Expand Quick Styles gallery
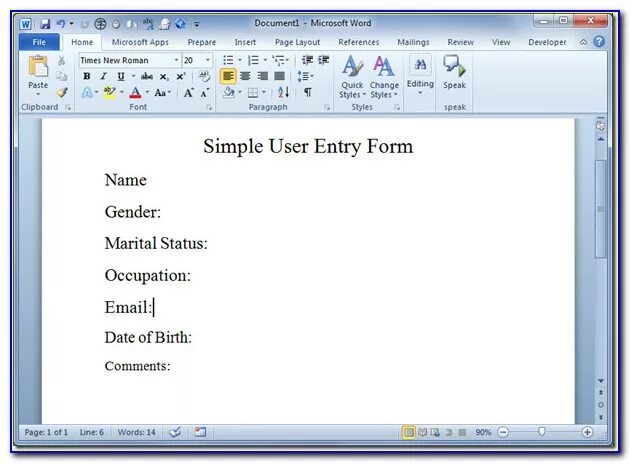631x464 pixels. 353,76
